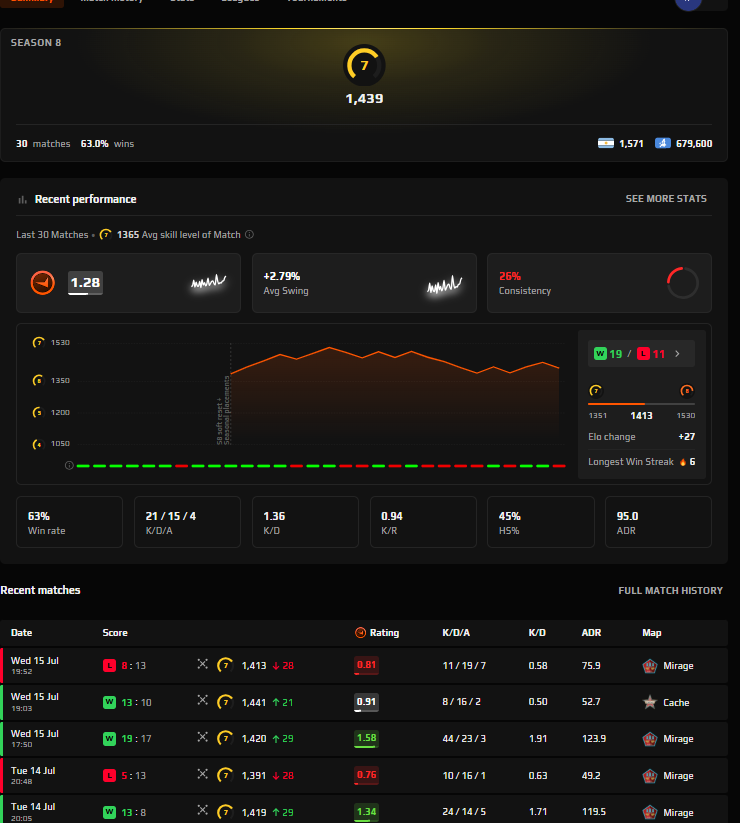
Task: Click the 44 / 23 / 3 K/D/A value
Action: (x=464, y=739)
